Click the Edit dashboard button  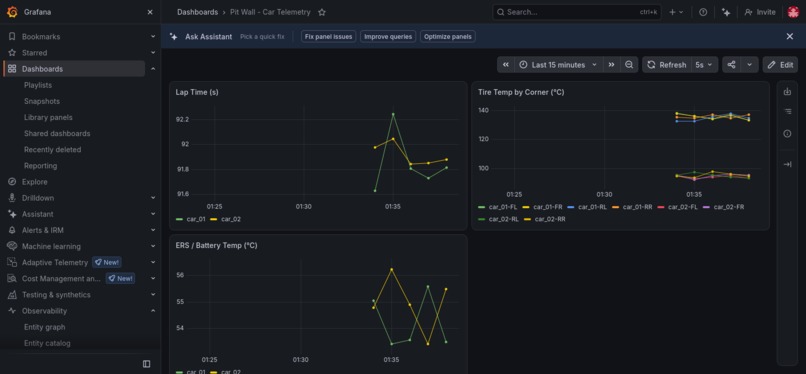point(780,65)
